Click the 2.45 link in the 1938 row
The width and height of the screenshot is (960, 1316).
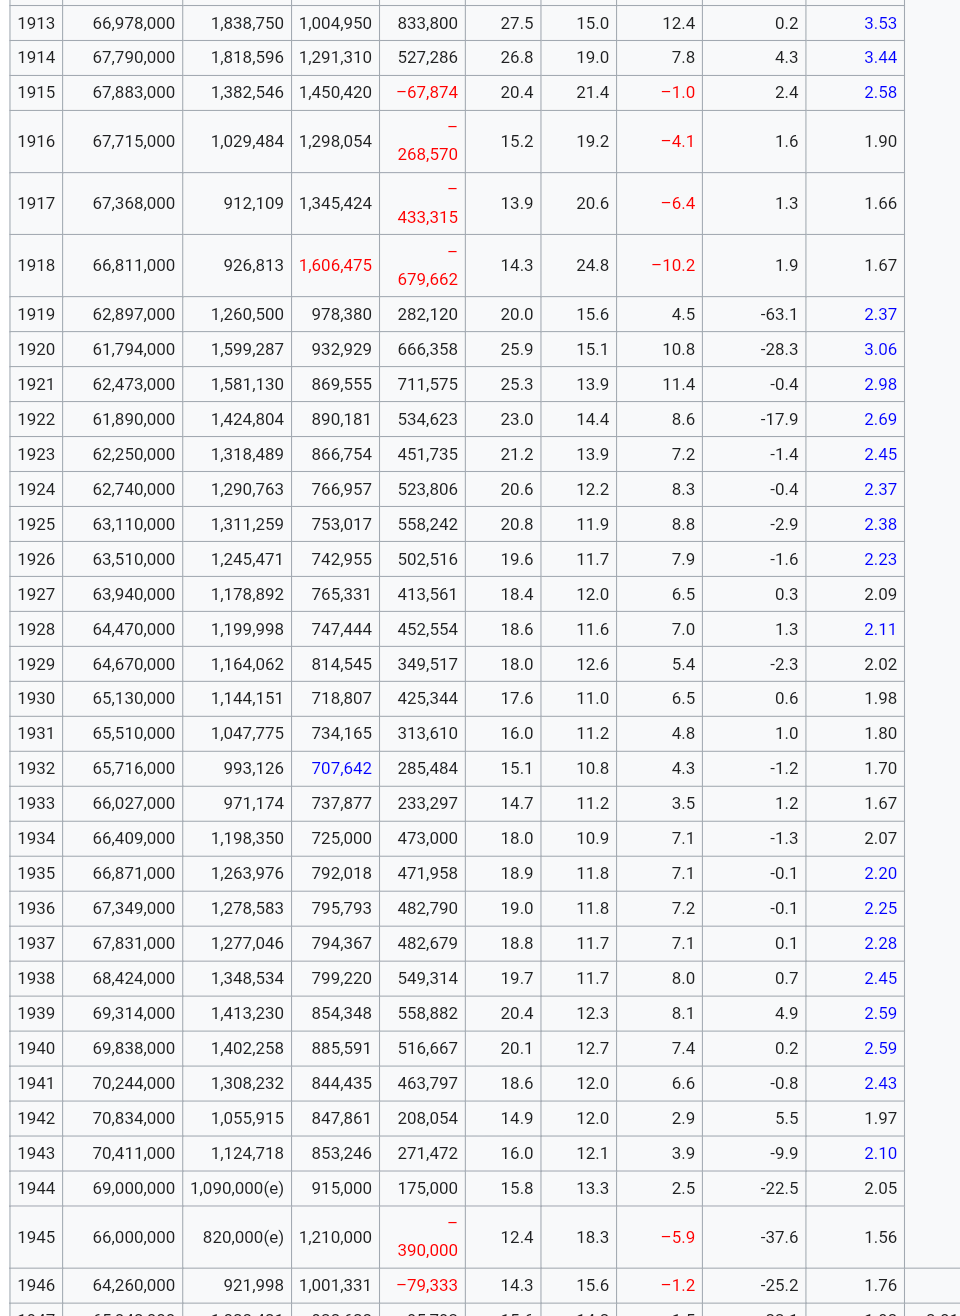(880, 979)
